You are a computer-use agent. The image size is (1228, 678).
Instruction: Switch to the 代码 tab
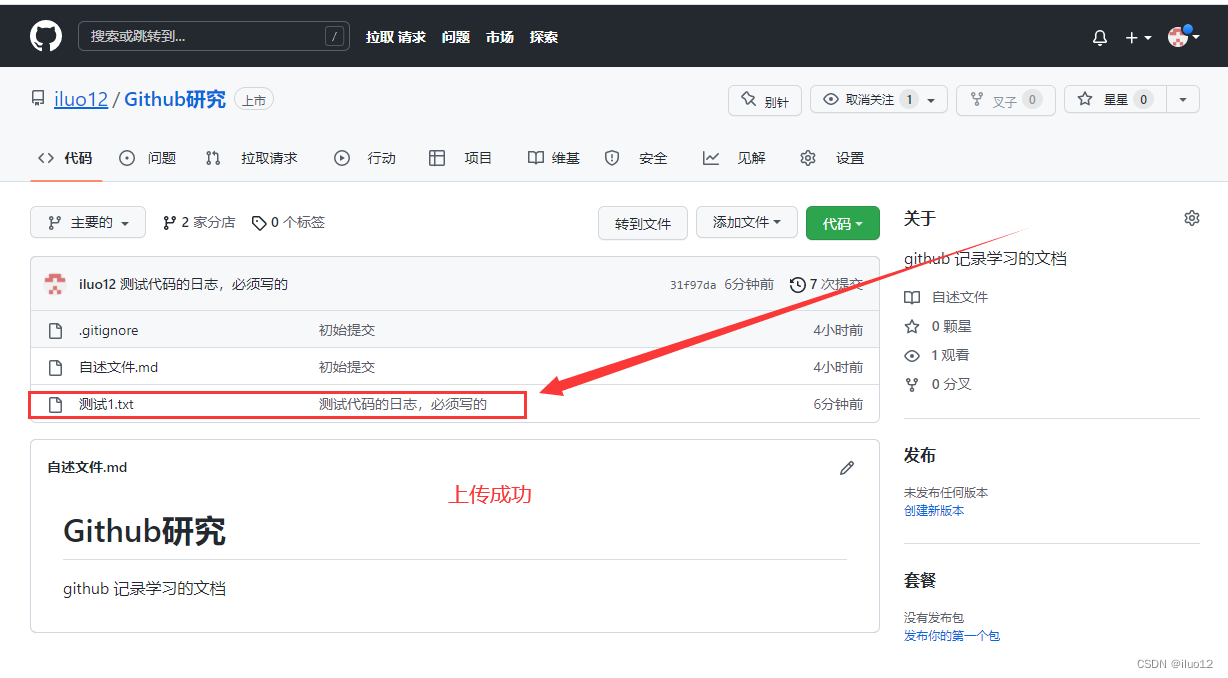click(x=66, y=158)
